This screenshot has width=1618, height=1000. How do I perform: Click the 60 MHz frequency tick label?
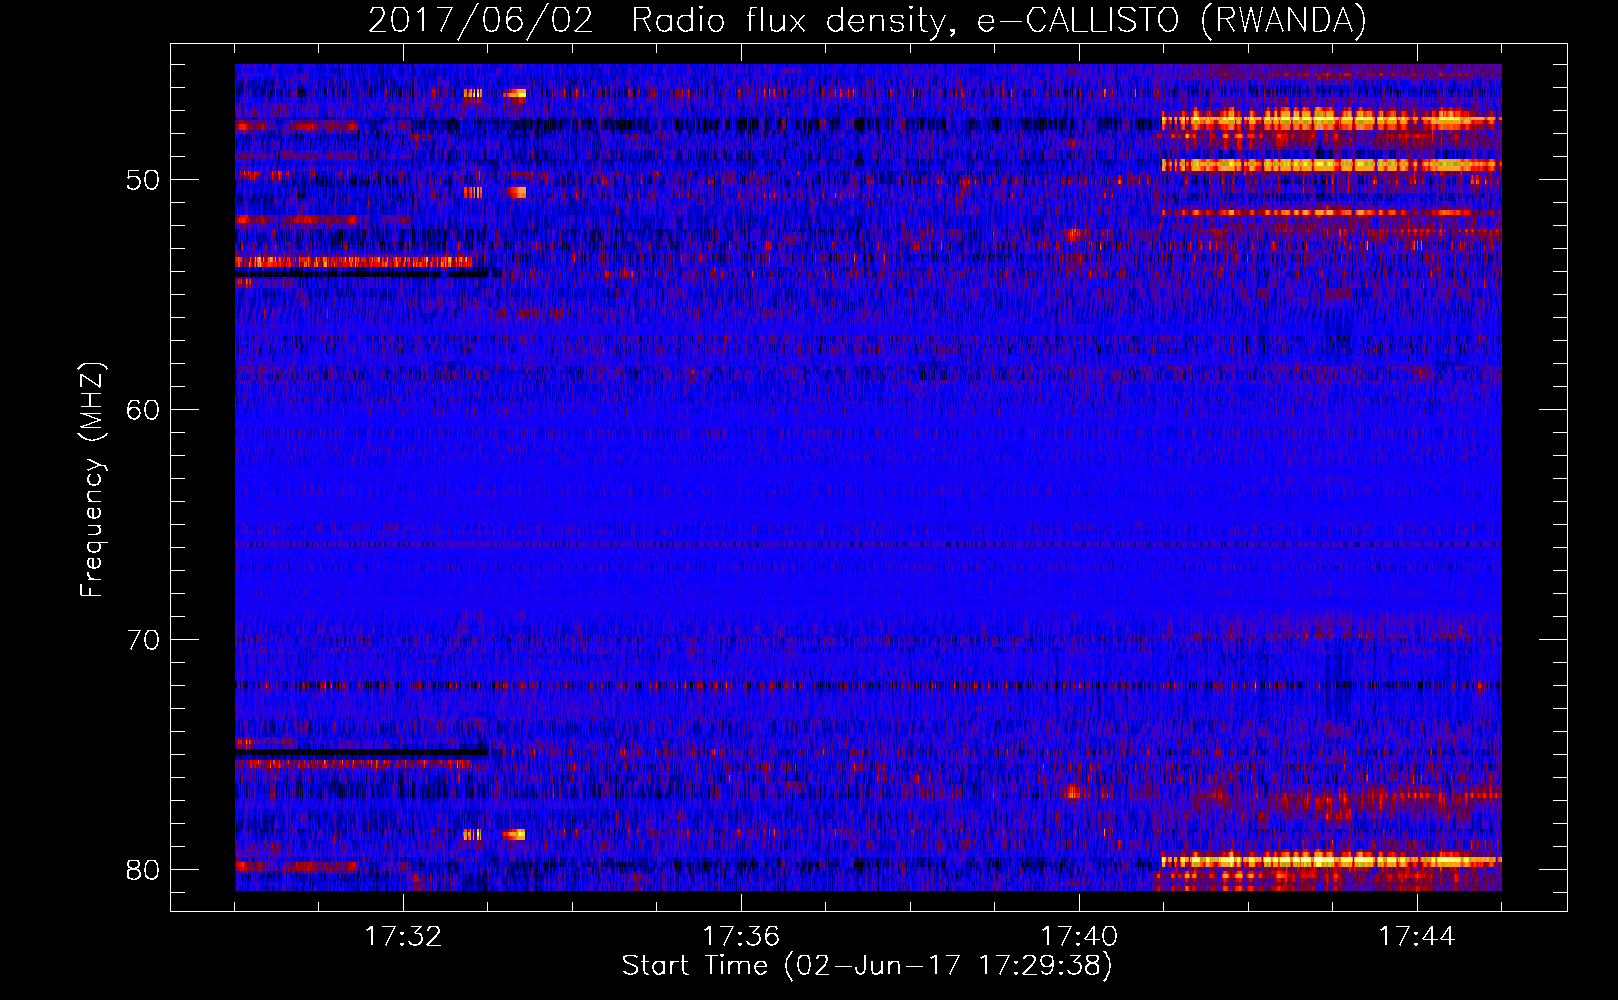tap(143, 410)
